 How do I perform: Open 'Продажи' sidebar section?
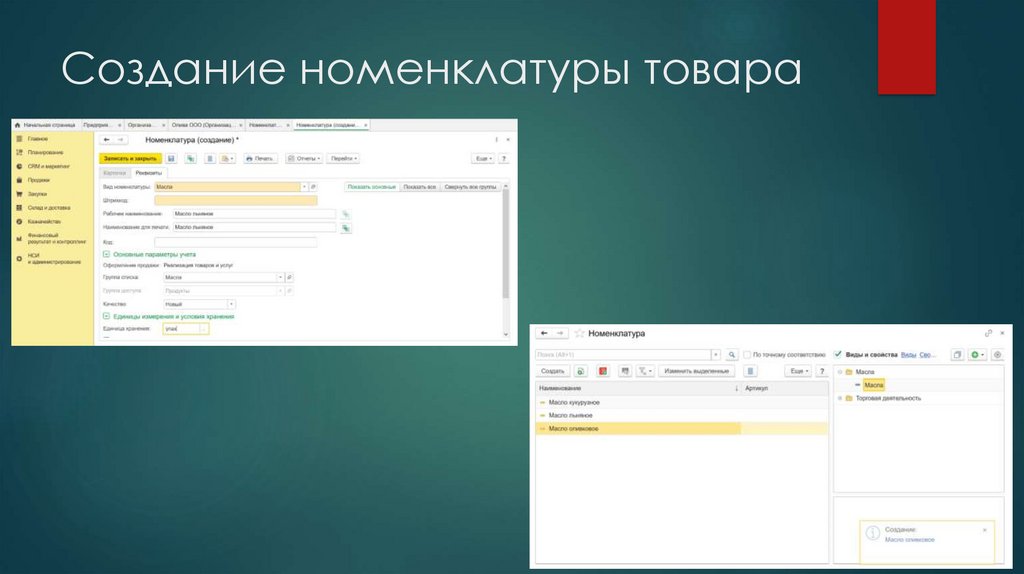point(38,180)
